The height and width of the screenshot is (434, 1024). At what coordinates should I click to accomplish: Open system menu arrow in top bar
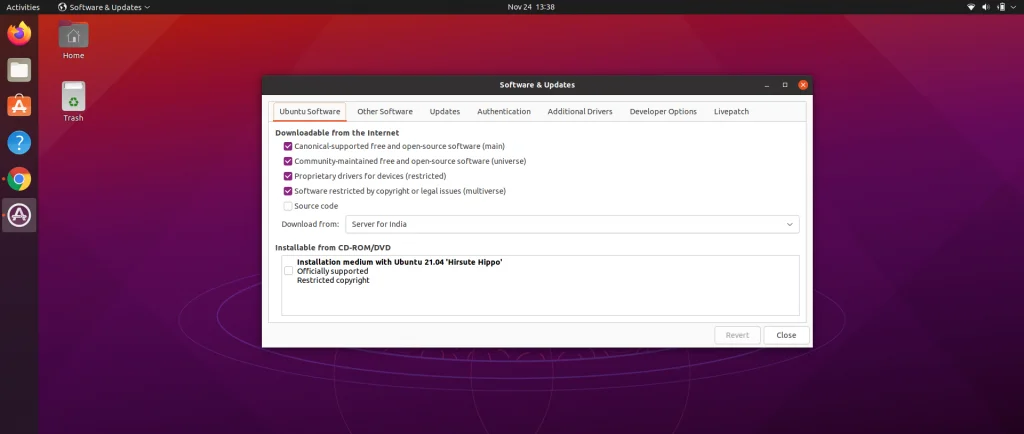coord(1014,7)
